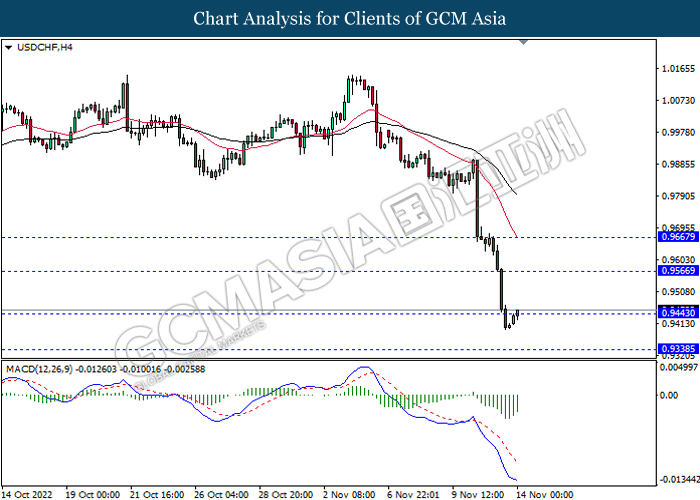Click the 0.94130 price axis value
The height and width of the screenshot is (500, 700).
(x=678, y=324)
